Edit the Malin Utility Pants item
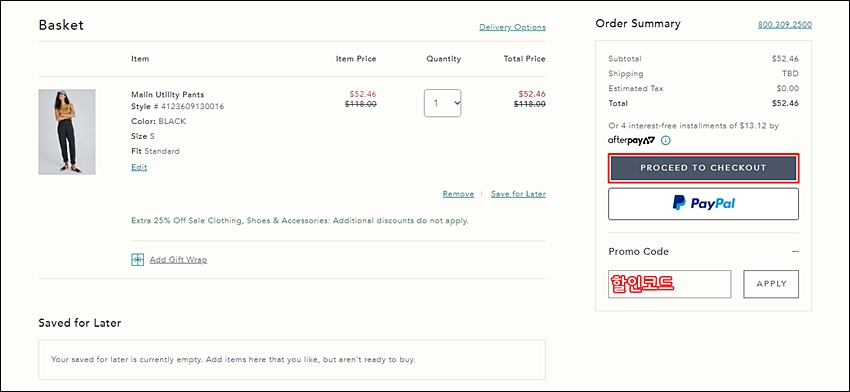 tap(139, 167)
